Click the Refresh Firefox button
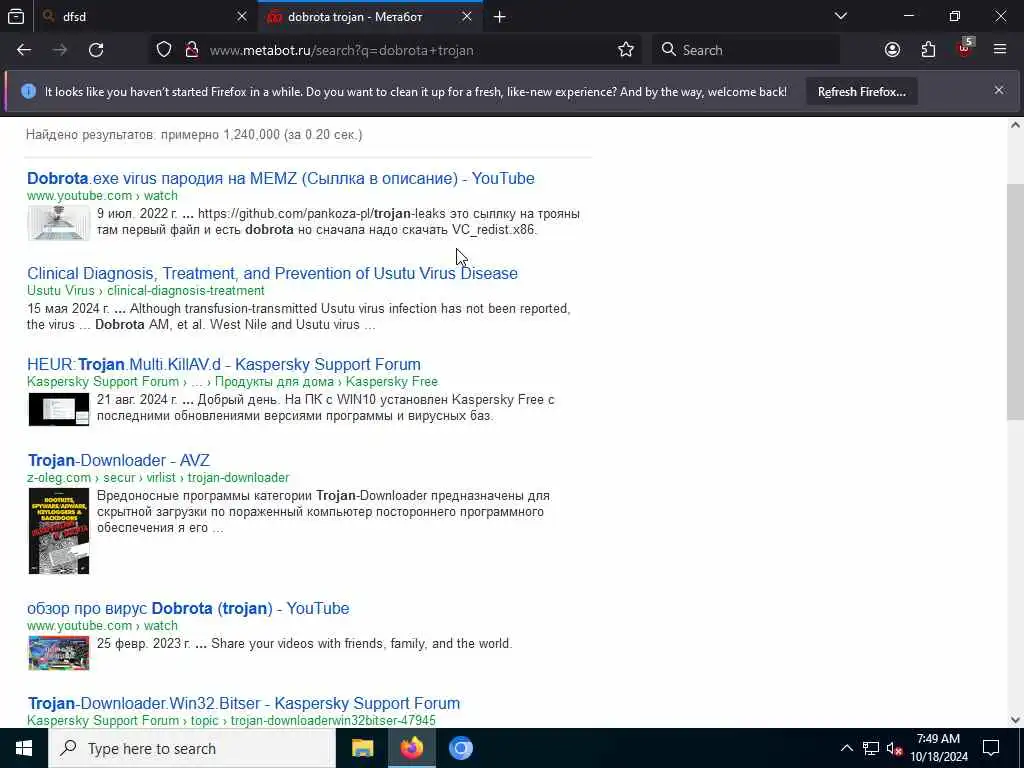 point(861,91)
